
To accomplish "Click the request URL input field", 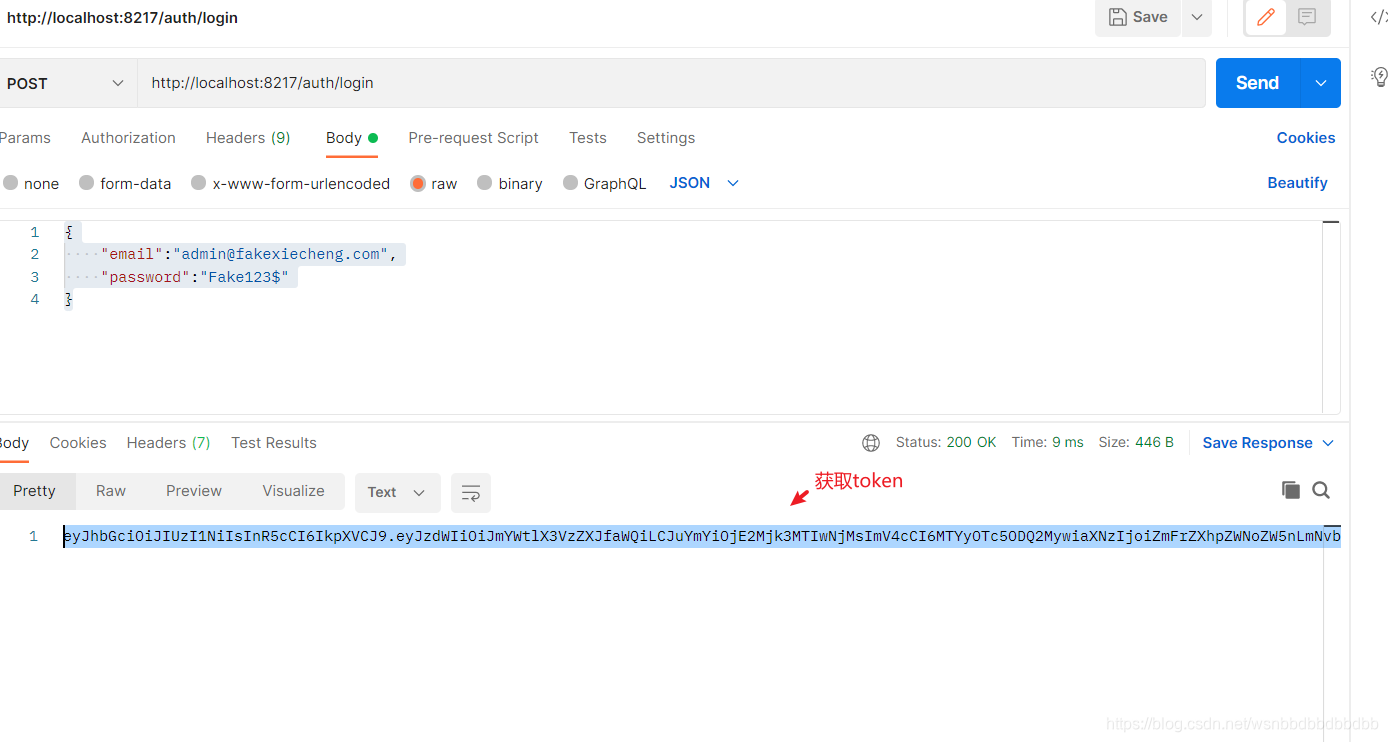I will [x=671, y=83].
